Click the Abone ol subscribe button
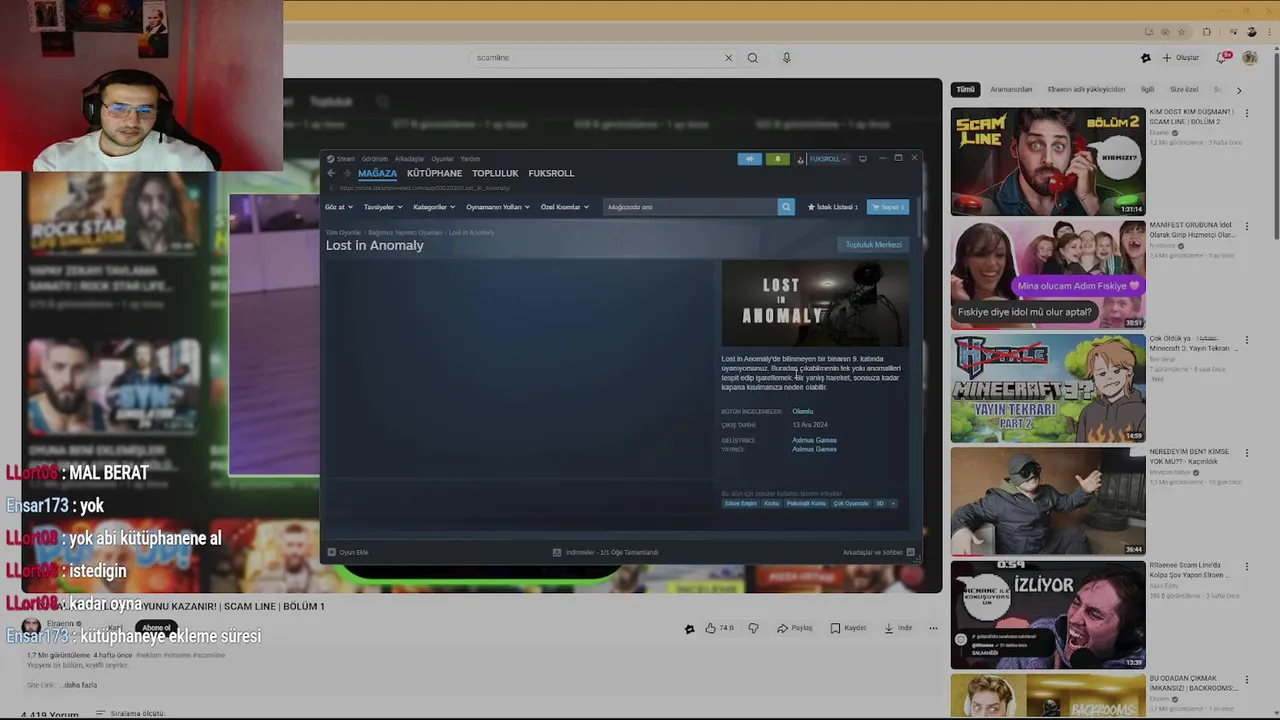This screenshot has height=720, width=1280. pyautogui.click(x=156, y=628)
